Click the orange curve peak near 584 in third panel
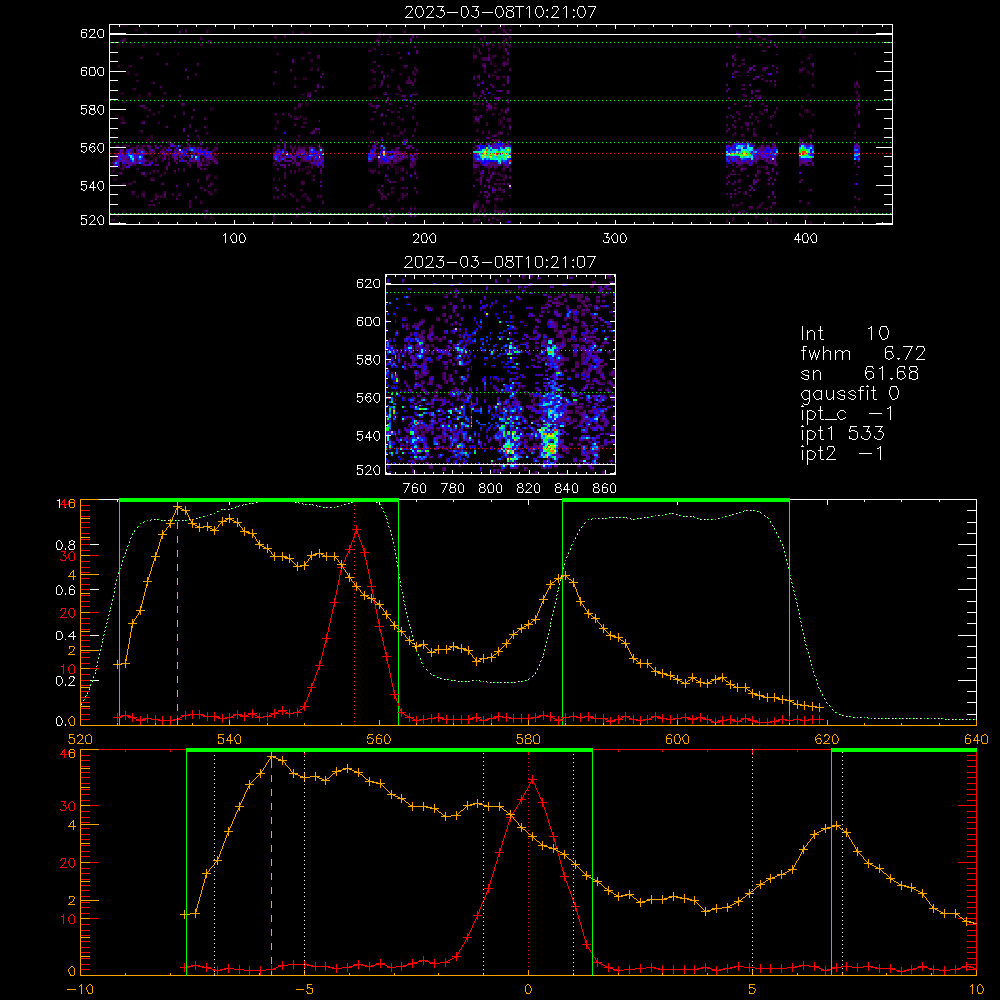 (564, 576)
